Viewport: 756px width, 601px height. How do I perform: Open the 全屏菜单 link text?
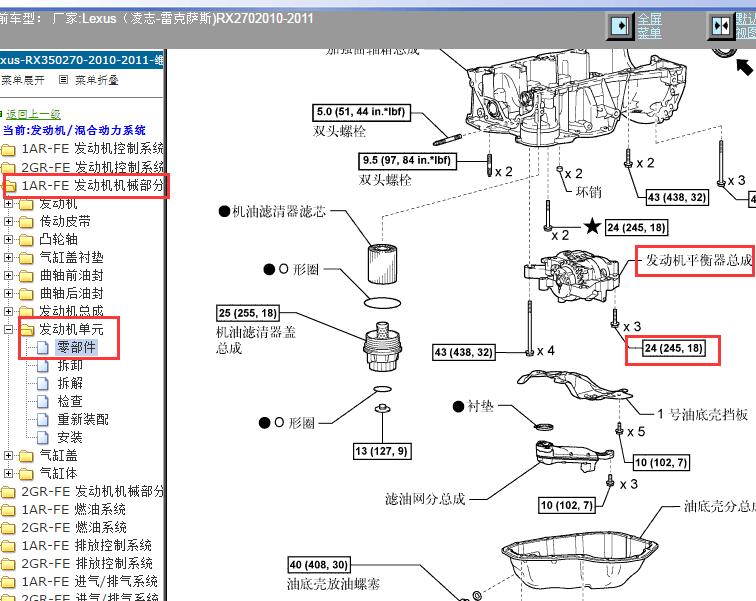click(649, 26)
